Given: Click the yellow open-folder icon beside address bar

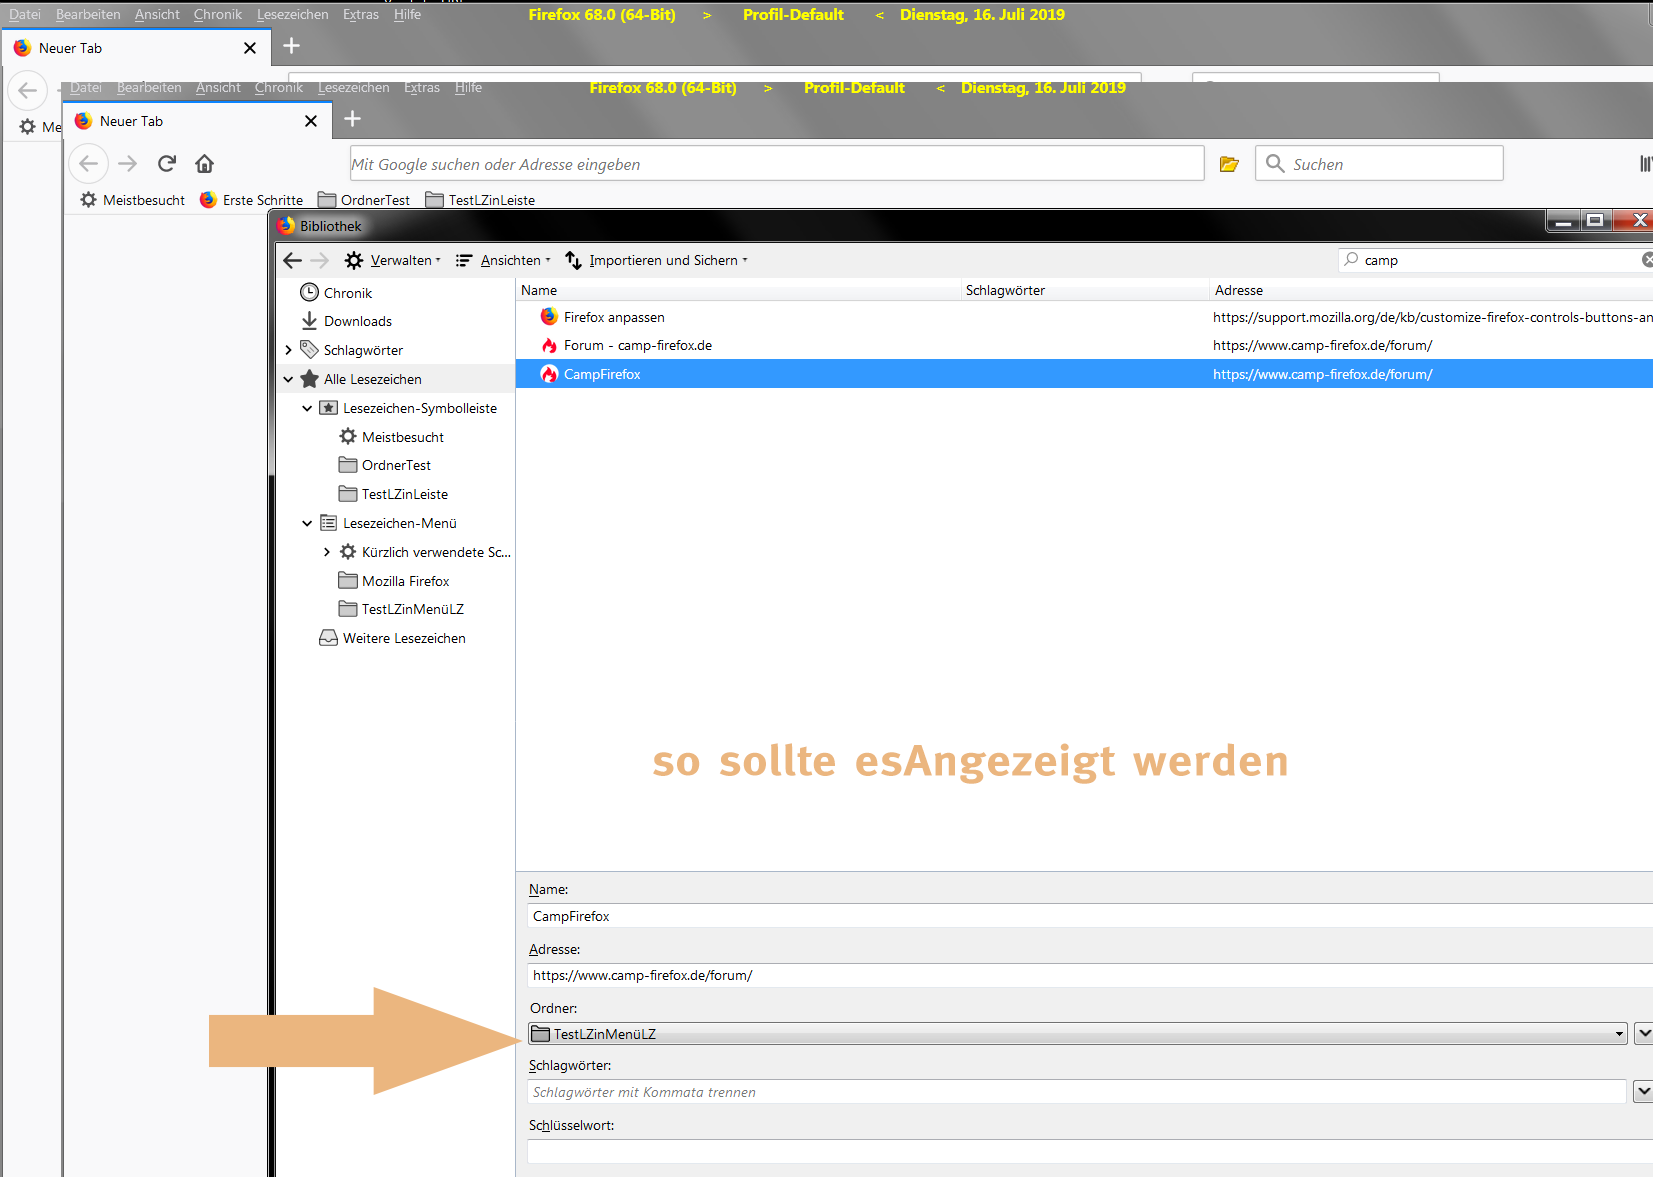Looking at the screenshot, I should coord(1229,164).
